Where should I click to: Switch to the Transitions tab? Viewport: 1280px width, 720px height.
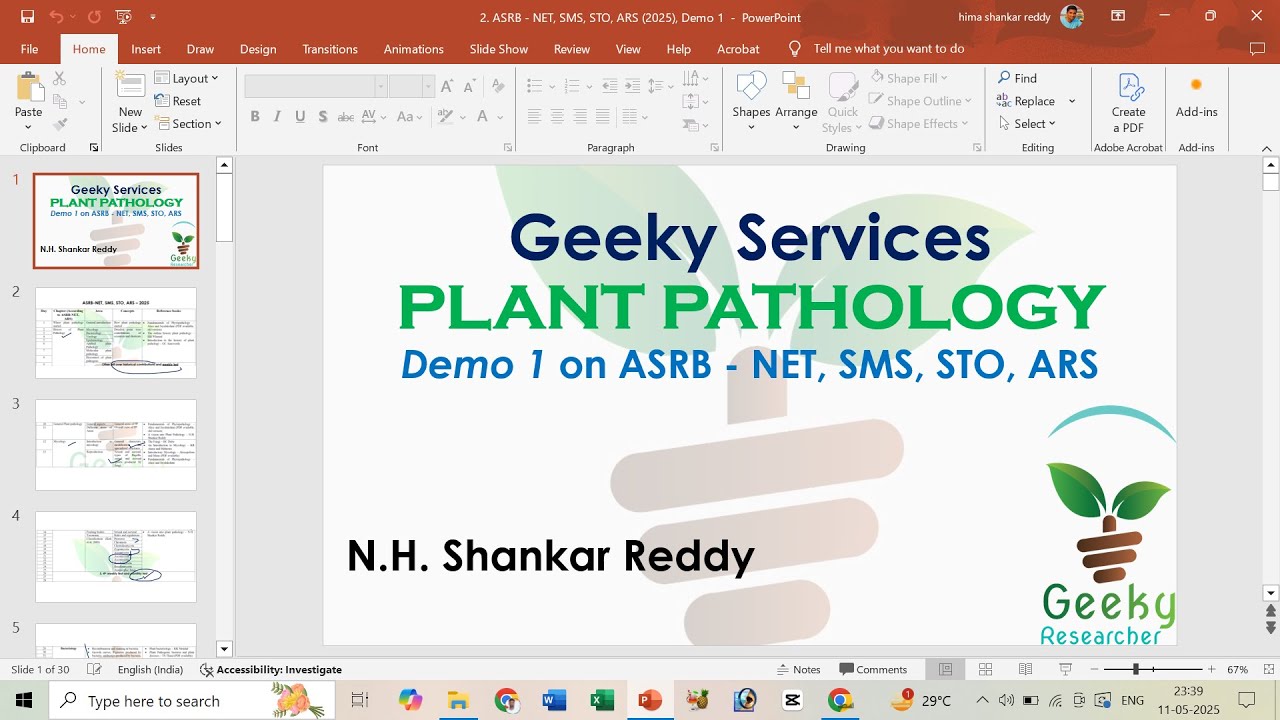click(x=330, y=49)
